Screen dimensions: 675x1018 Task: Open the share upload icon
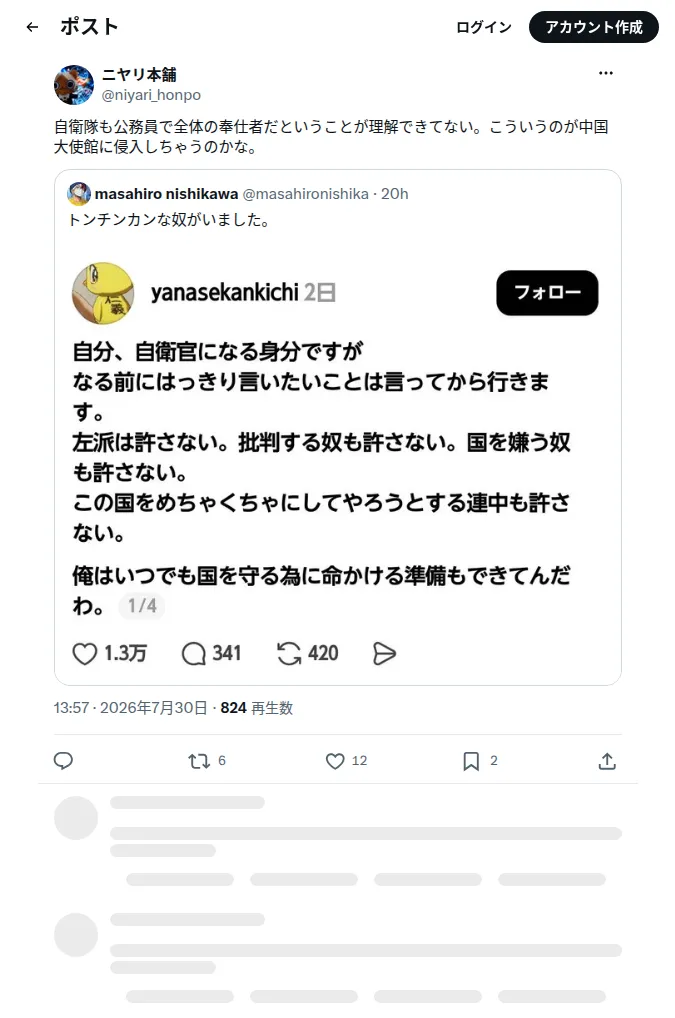tap(607, 760)
